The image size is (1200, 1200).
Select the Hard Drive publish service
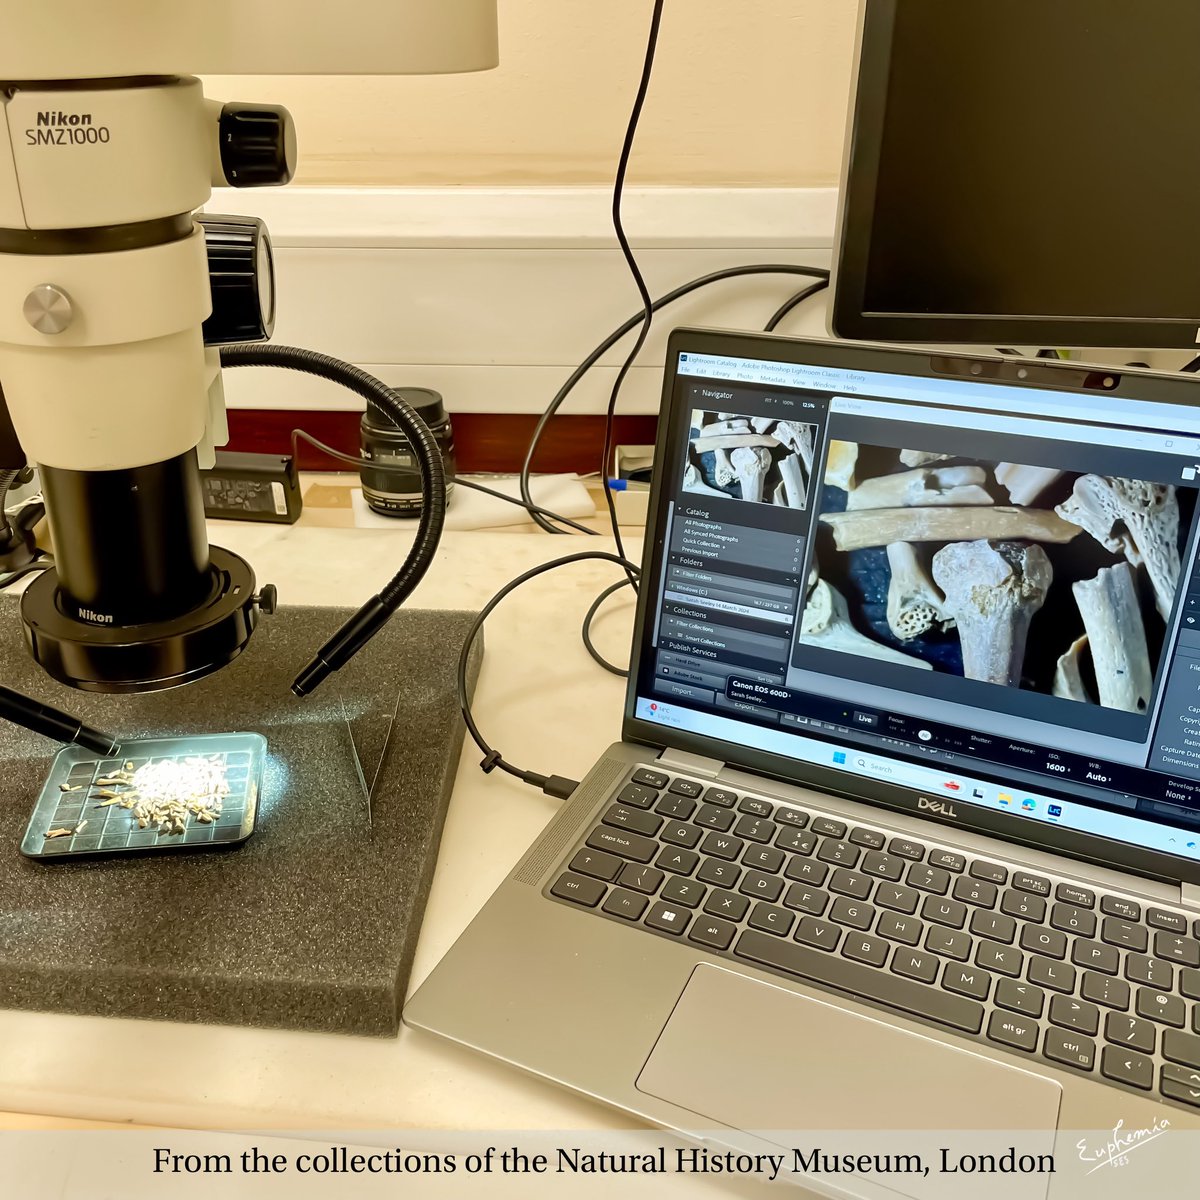pos(687,663)
